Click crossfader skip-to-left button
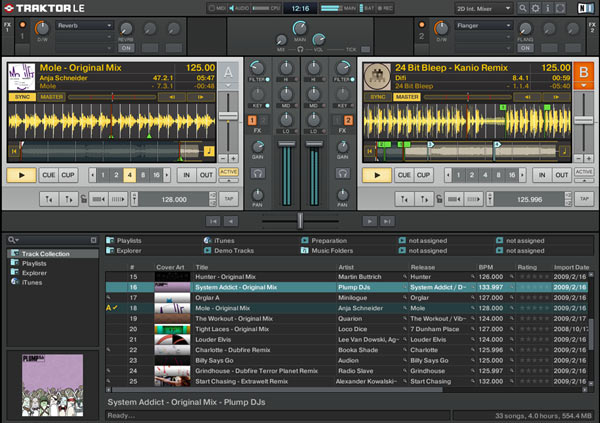This screenshot has height=423, width=600. [x=213, y=221]
